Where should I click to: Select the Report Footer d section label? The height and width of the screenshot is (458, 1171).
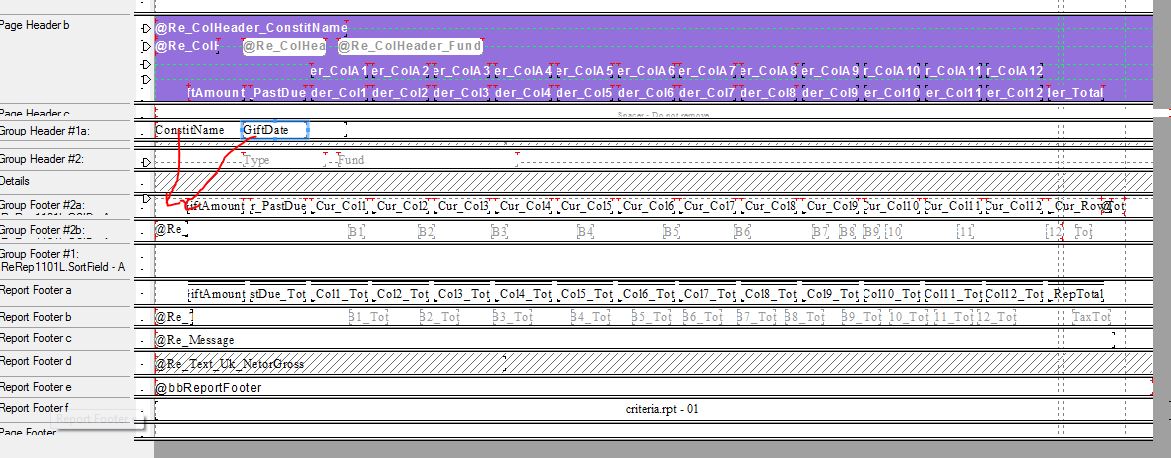click(x=36, y=361)
